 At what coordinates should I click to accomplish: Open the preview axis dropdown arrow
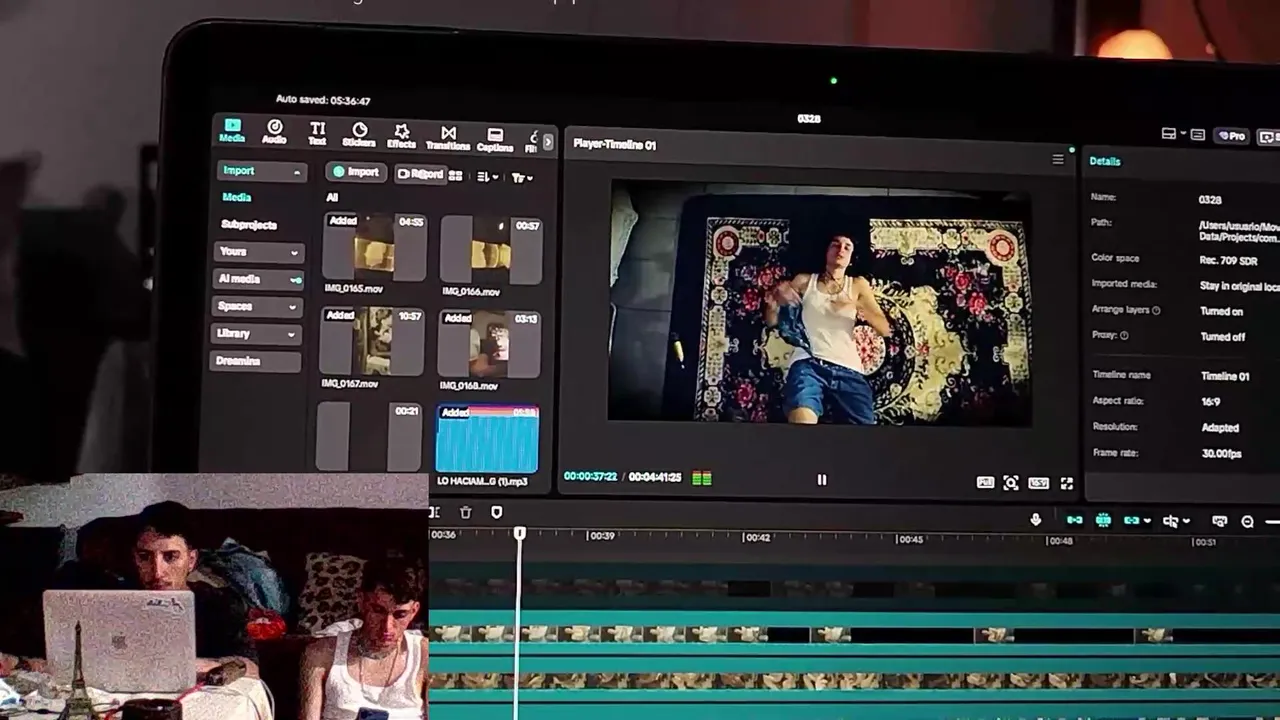click(1186, 521)
